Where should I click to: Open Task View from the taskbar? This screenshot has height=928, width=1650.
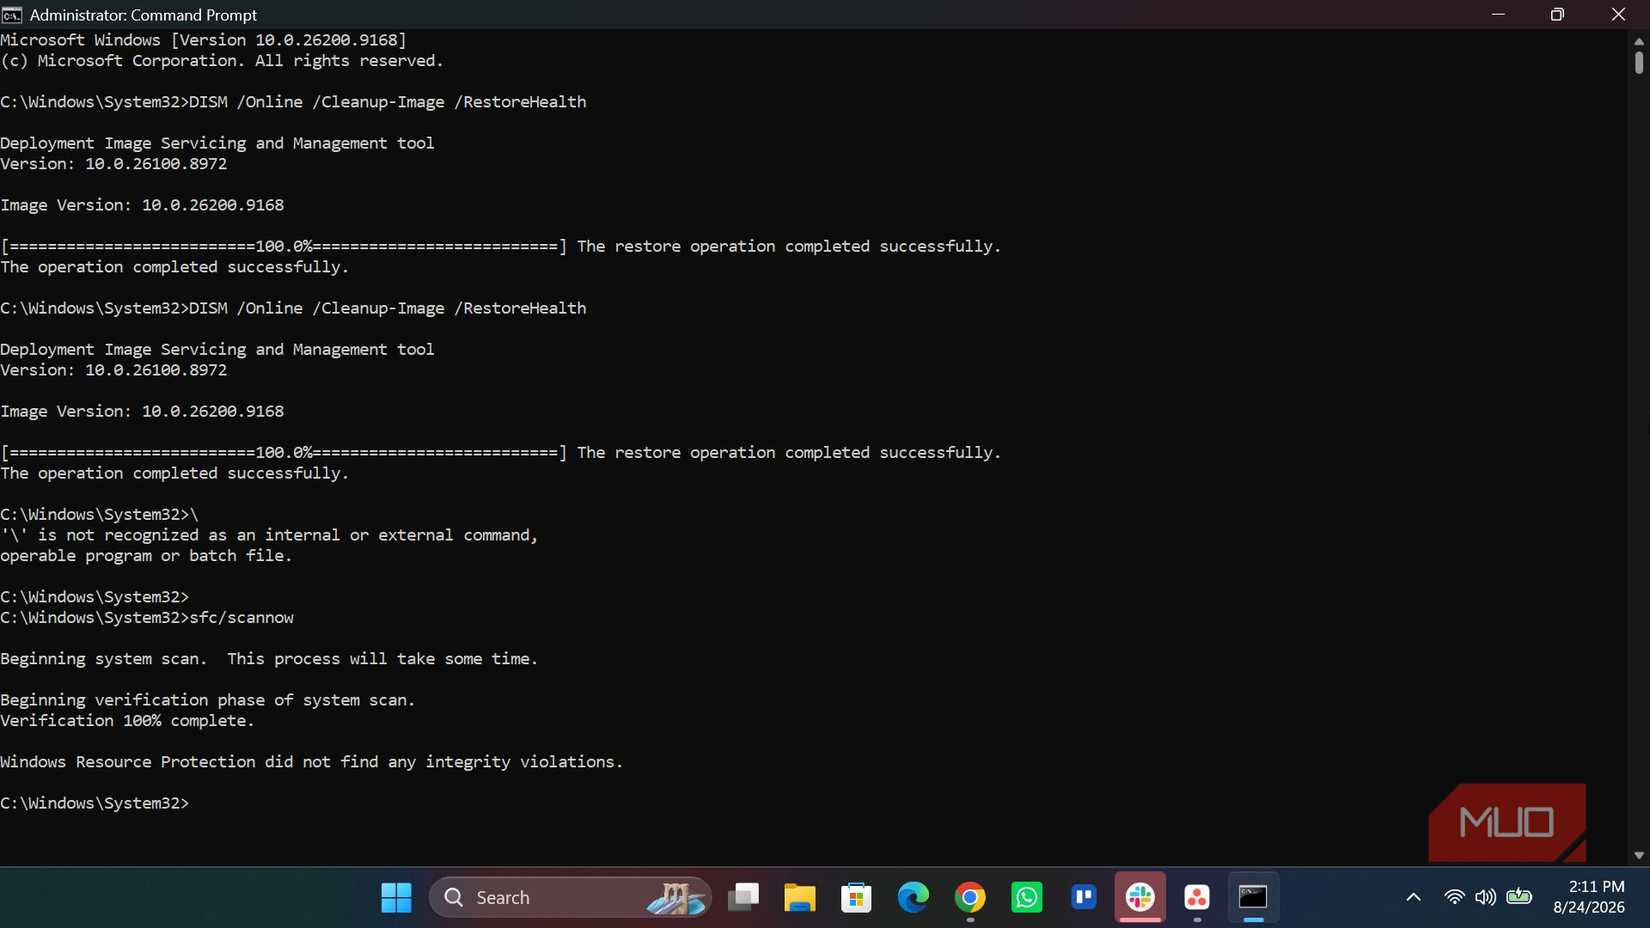point(743,897)
